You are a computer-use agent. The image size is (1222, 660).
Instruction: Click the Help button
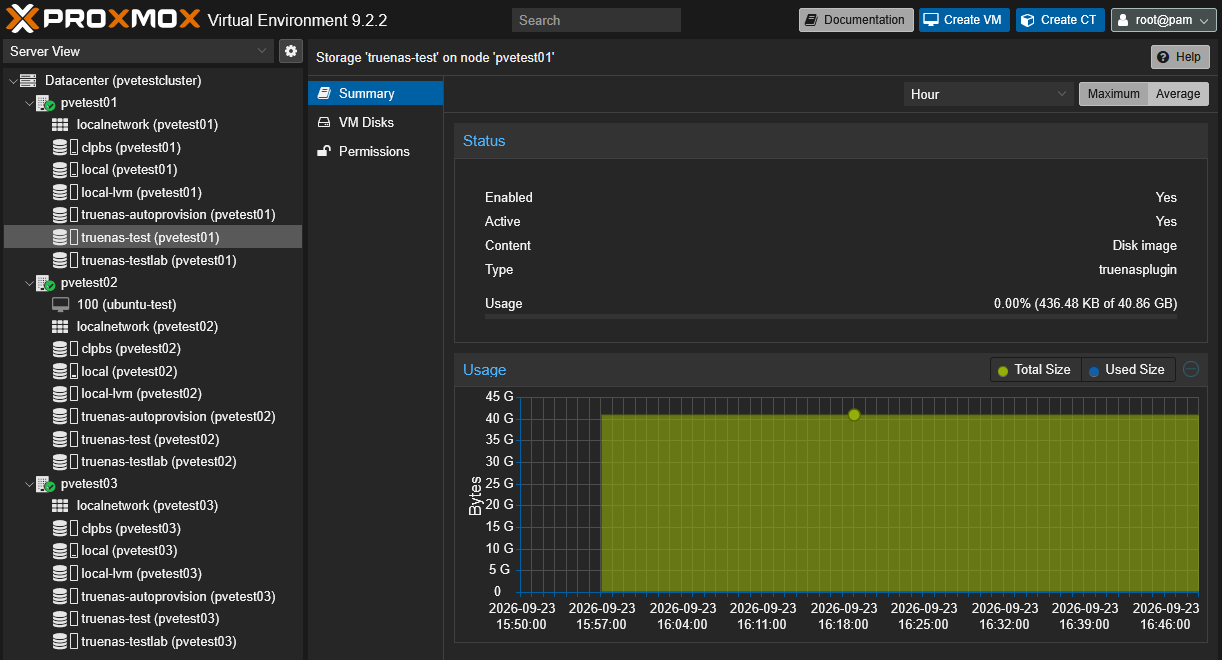point(1180,57)
